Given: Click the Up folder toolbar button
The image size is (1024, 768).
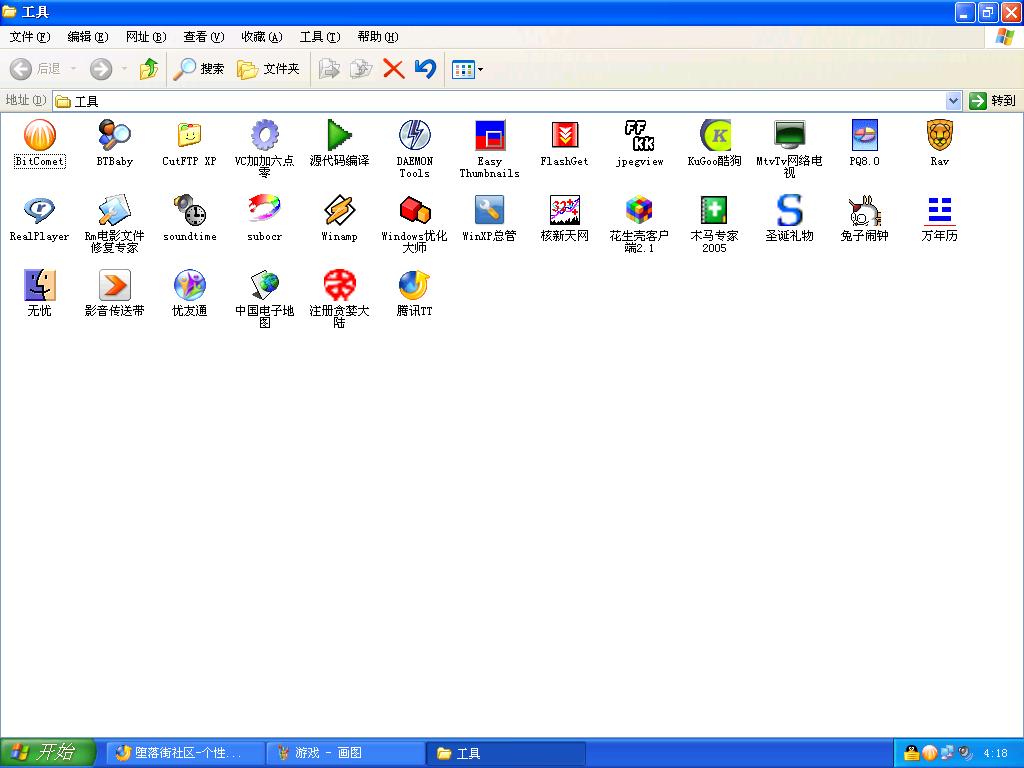Looking at the screenshot, I should pyautogui.click(x=149, y=69).
